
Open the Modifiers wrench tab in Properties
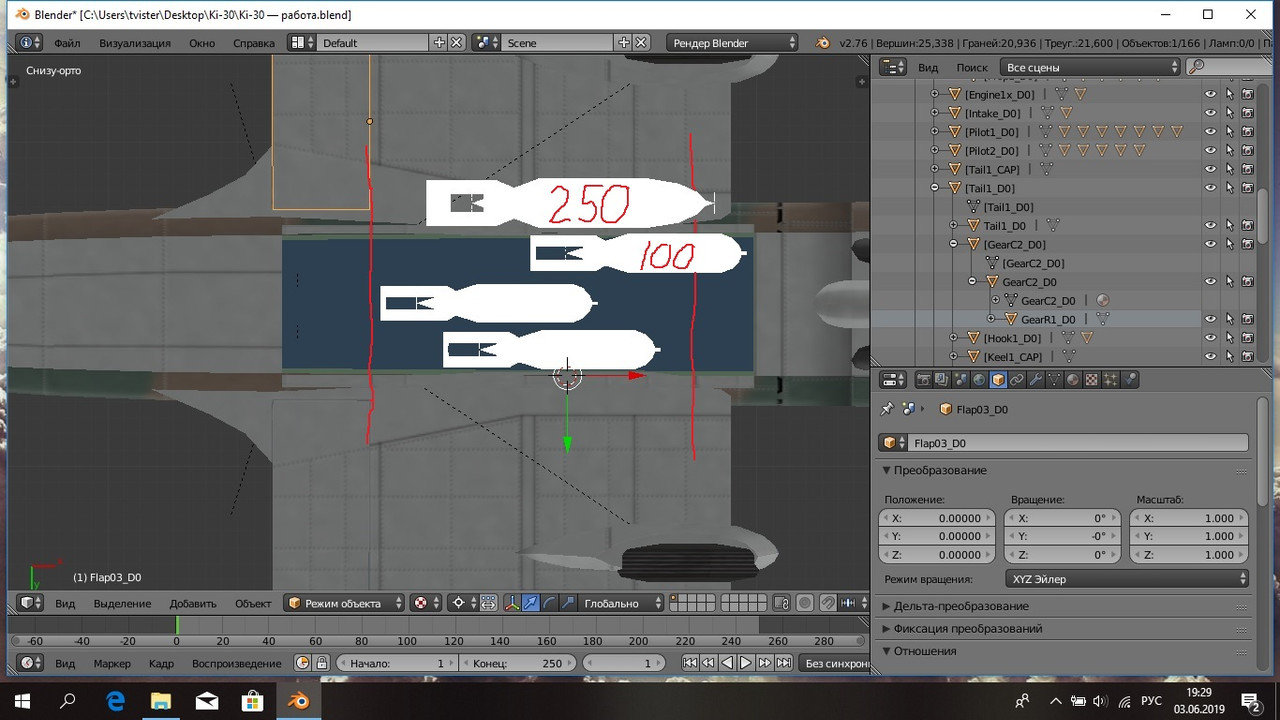pos(1035,380)
